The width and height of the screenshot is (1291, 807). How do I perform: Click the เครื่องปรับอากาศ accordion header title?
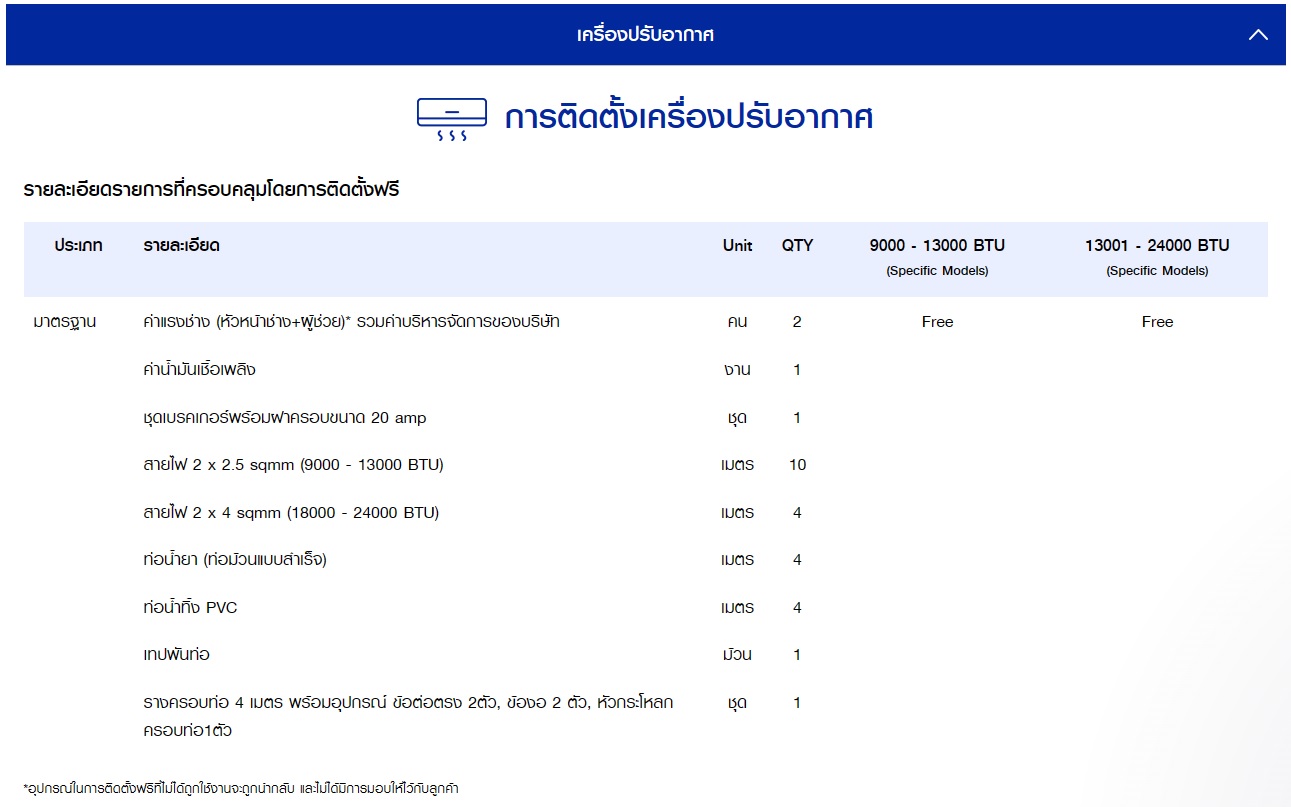coord(645,35)
